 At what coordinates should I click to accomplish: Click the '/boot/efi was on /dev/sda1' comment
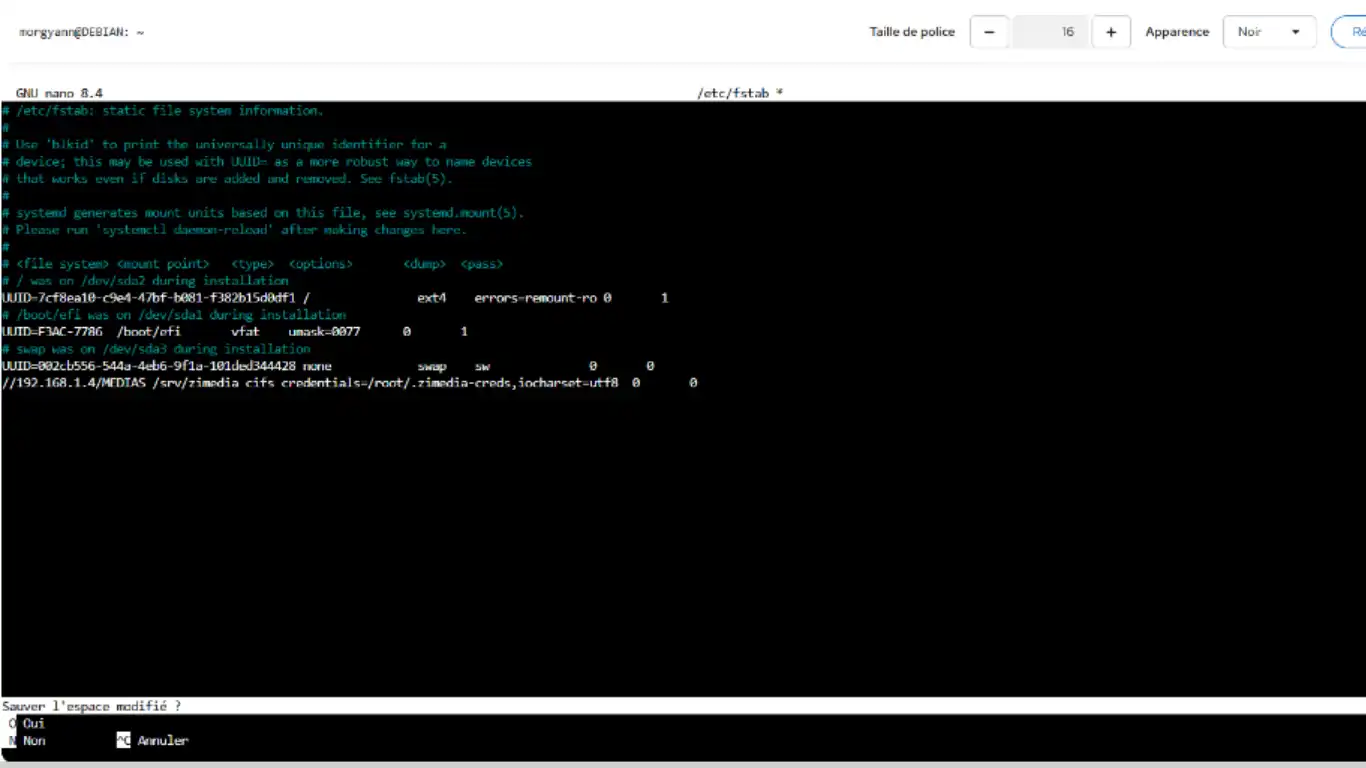pyautogui.click(x=174, y=315)
